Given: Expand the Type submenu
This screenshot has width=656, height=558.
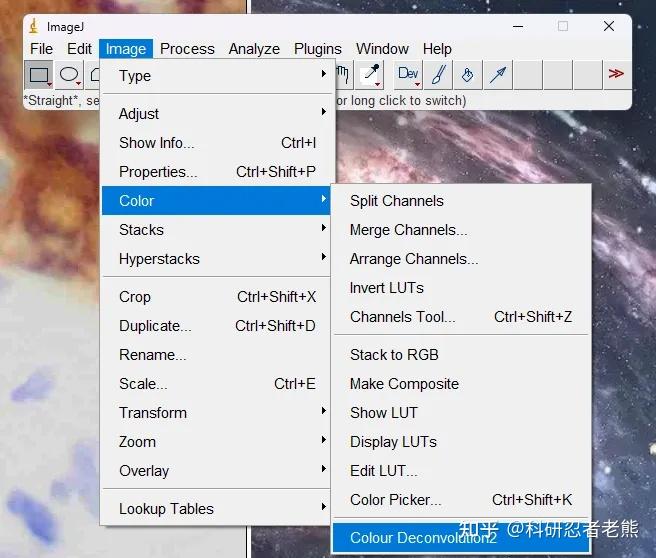Looking at the screenshot, I should pos(216,76).
